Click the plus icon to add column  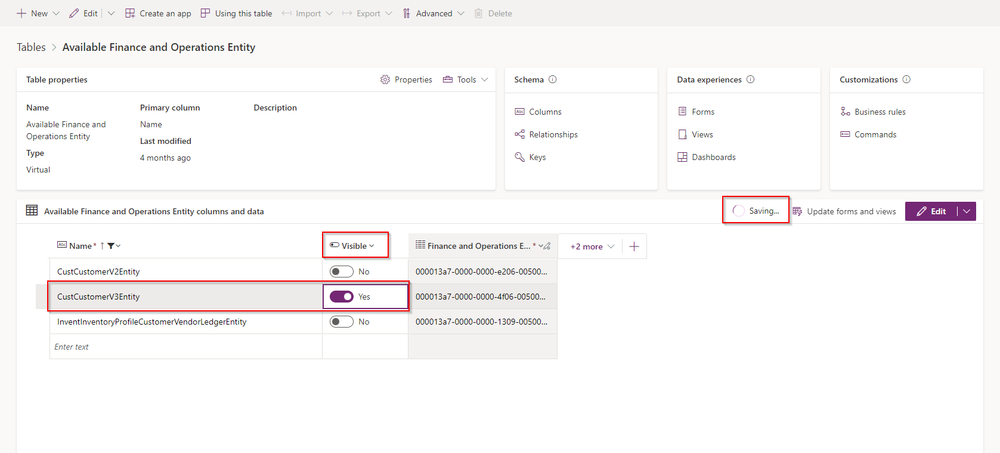tap(634, 246)
